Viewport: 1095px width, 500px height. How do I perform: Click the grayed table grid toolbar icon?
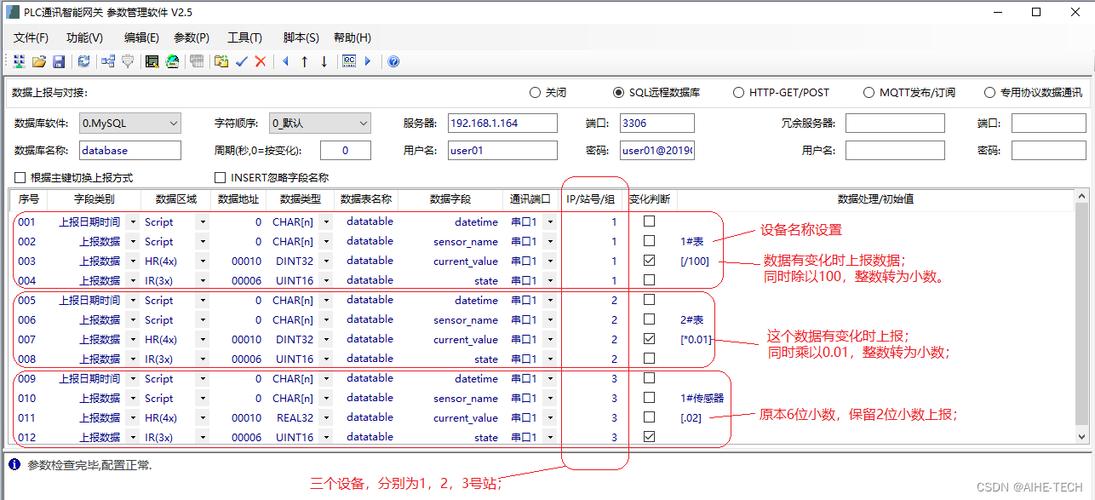(197, 61)
